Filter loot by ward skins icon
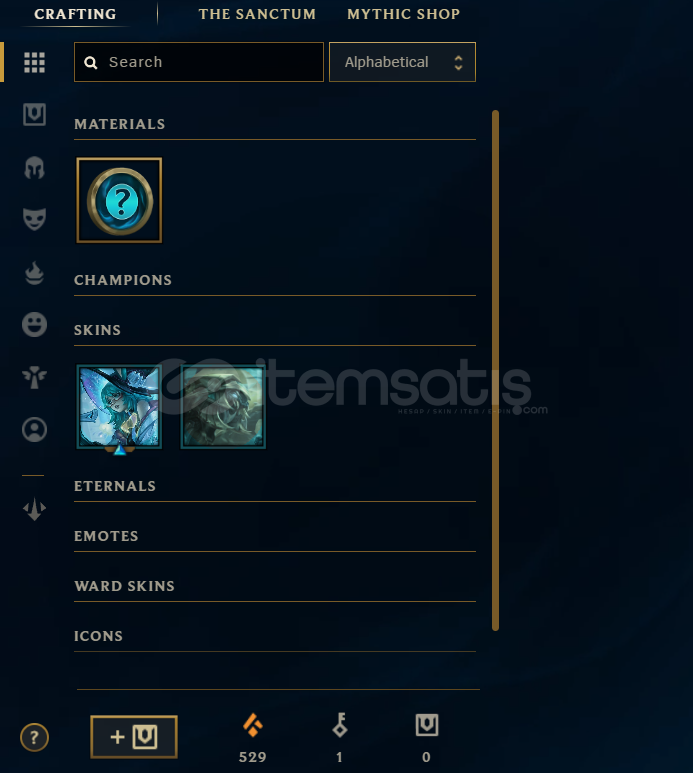Image resolution: width=693 pixels, height=773 pixels. coord(35,377)
